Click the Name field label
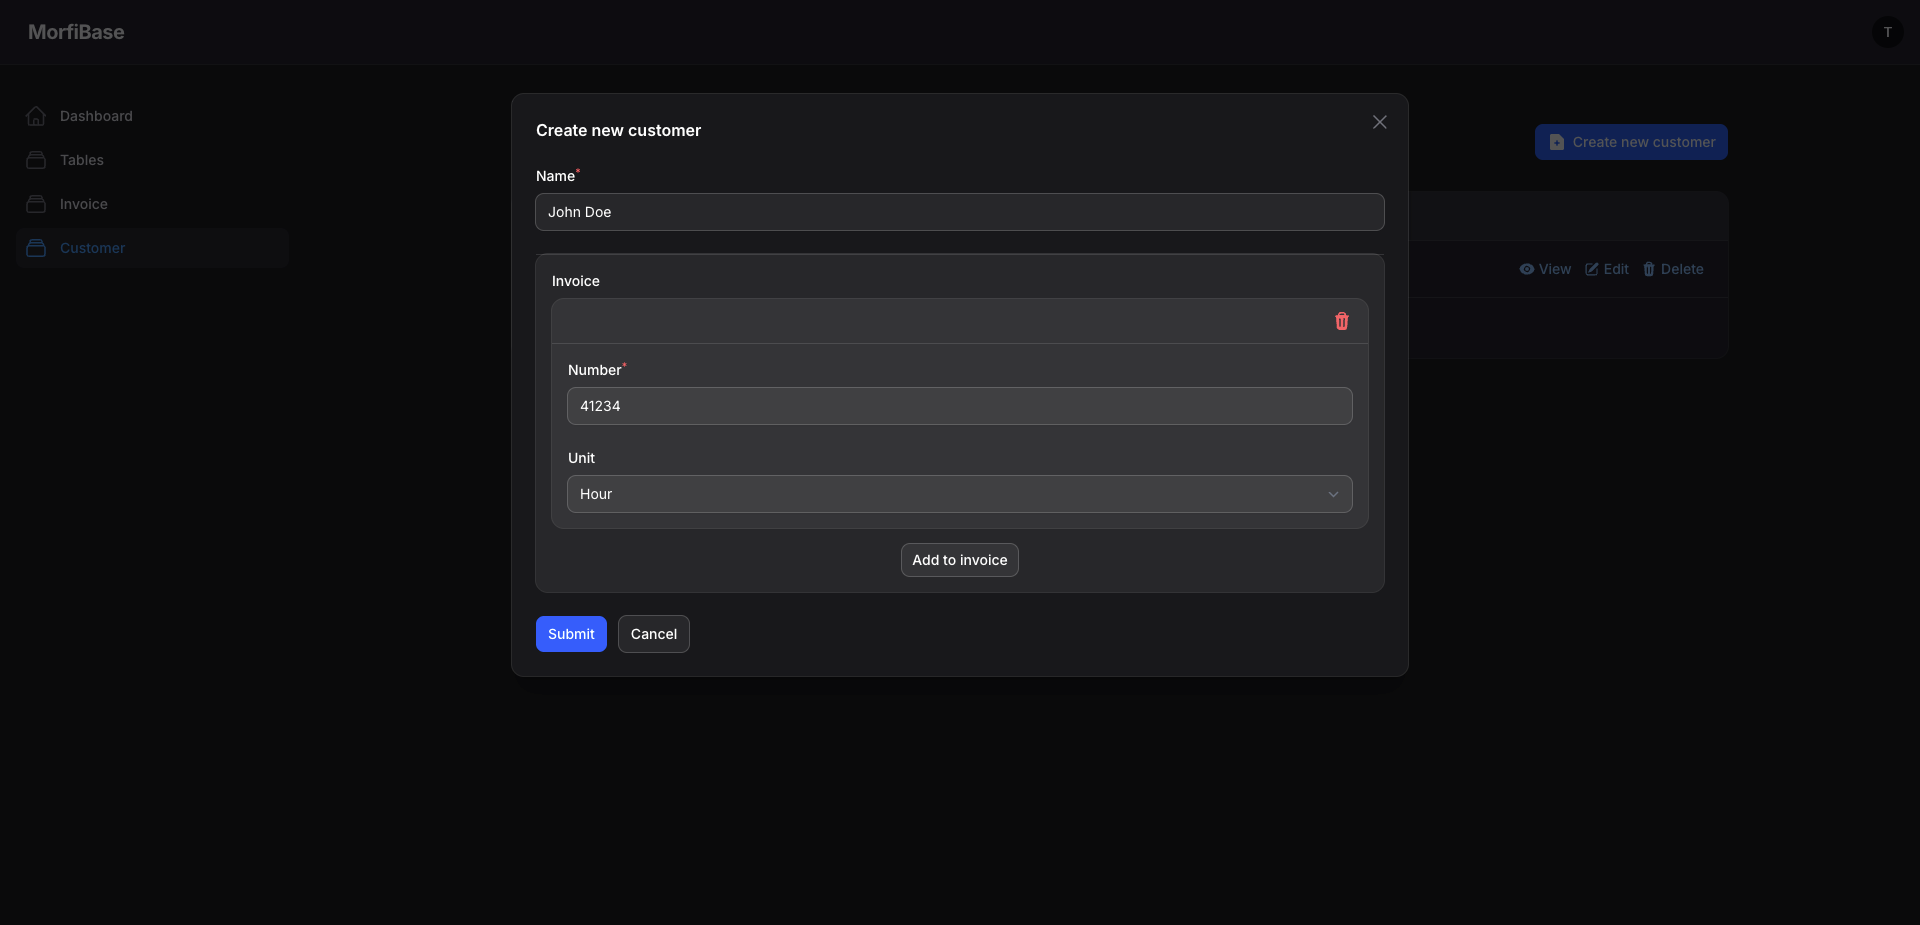The width and height of the screenshot is (1920, 925). click(555, 176)
